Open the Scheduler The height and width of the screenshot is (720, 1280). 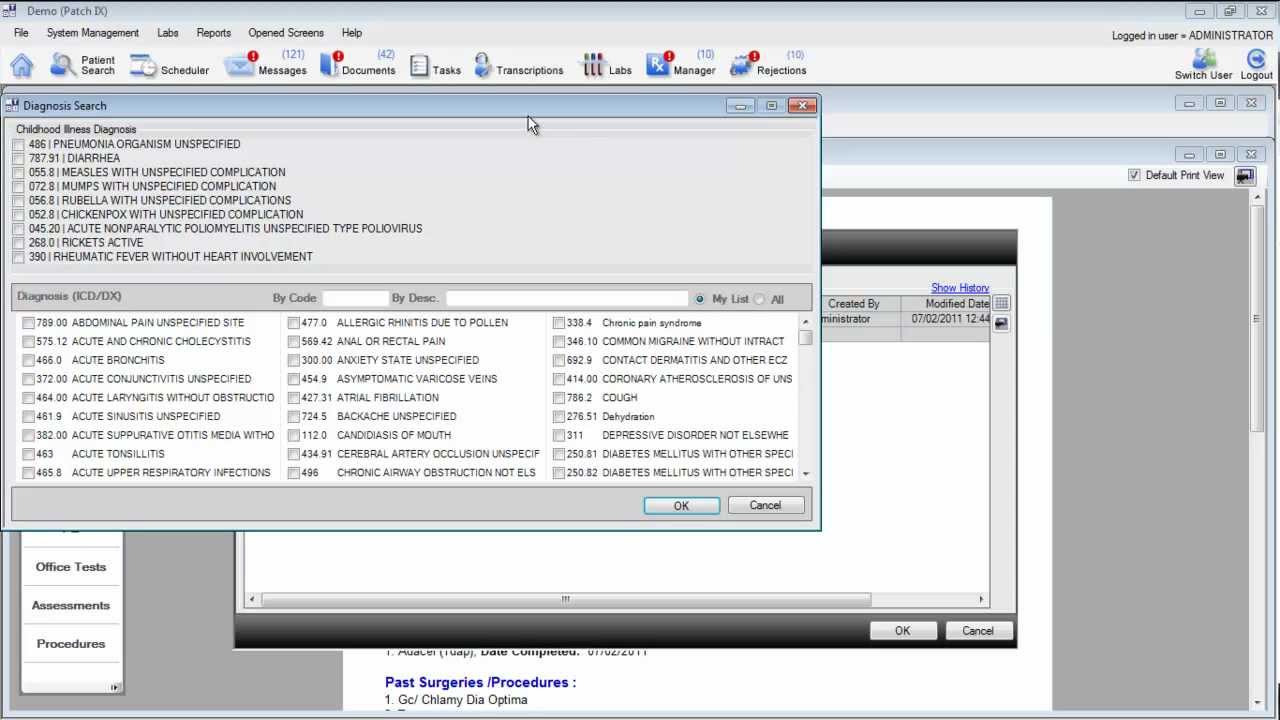click(x=169, y=66)
